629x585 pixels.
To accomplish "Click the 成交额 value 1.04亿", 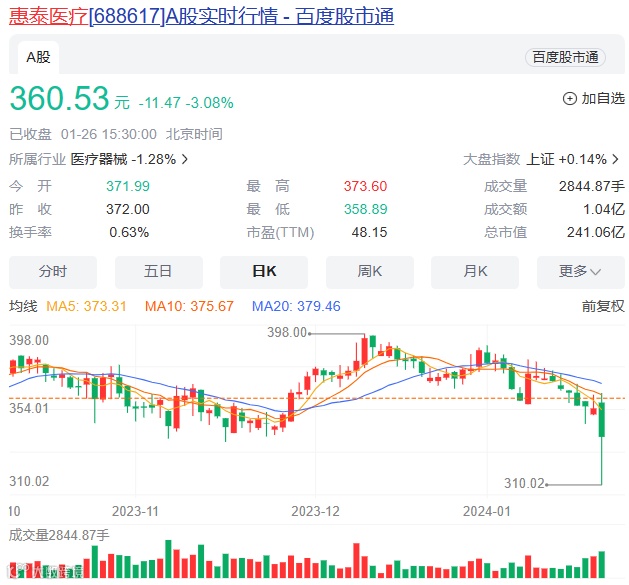I will (x=603, y=209).
